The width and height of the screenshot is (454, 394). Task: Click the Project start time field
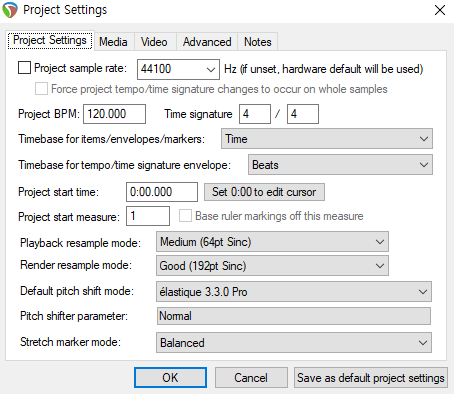[x=162, y=192]
